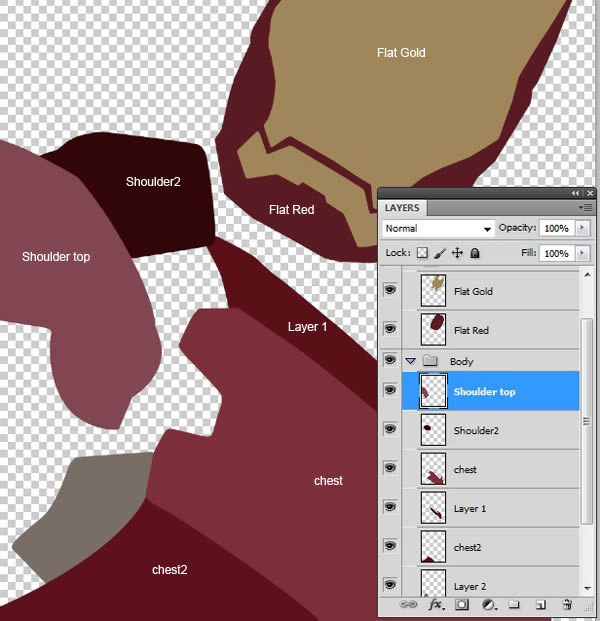Select the Shoulder top layer name
Viewport: 600px width, 621px height.
pos(484,392)
